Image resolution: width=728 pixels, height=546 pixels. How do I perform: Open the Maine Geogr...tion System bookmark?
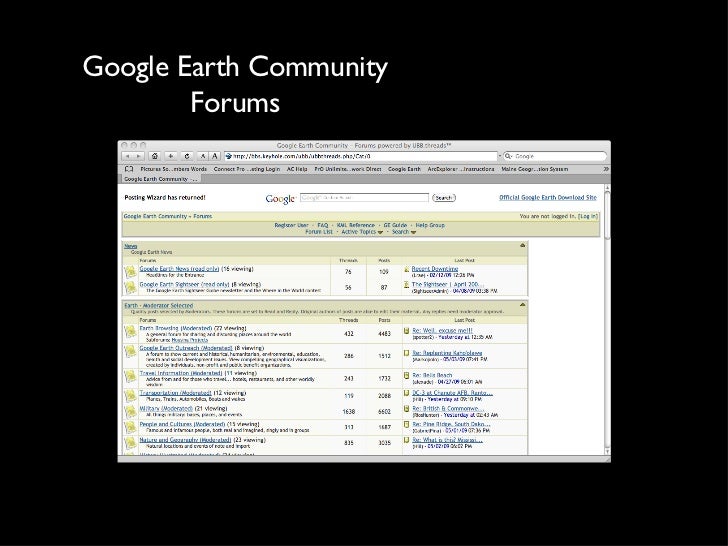click(x=534, y=169)
